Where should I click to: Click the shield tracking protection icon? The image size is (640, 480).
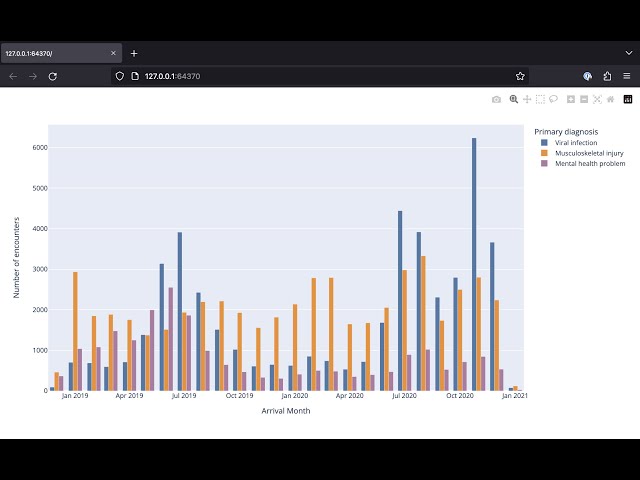[x=120, y=76]
